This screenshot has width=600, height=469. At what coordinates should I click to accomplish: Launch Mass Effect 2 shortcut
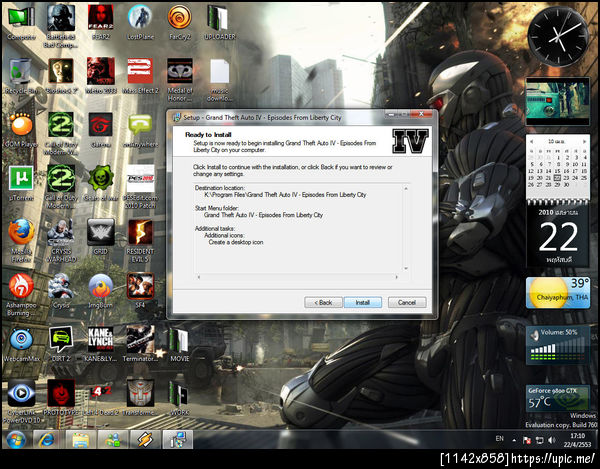pos(140,77)
